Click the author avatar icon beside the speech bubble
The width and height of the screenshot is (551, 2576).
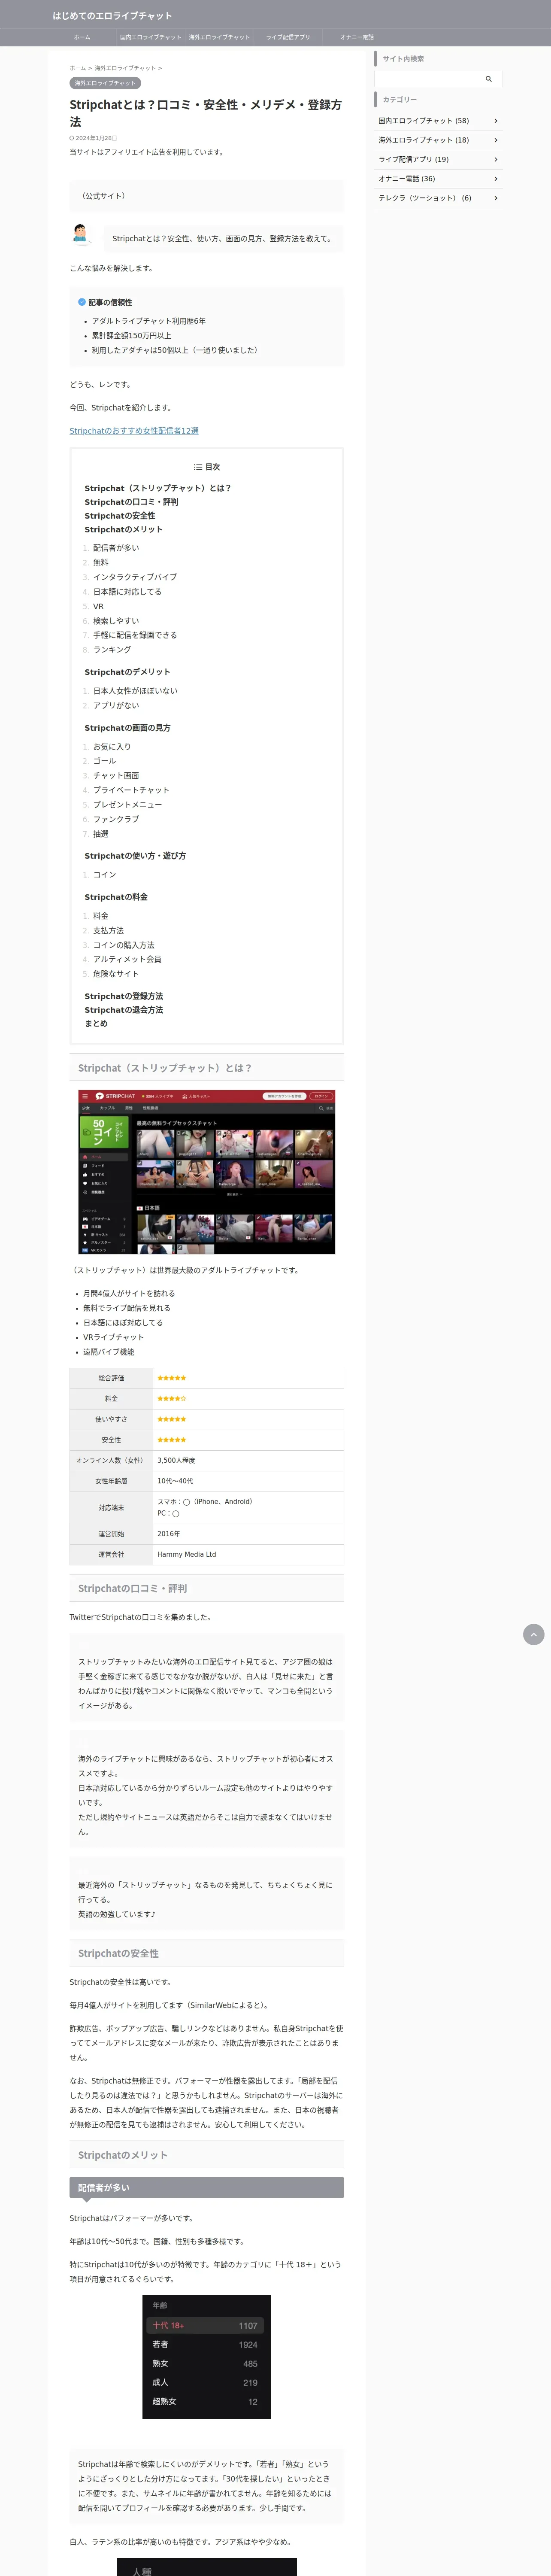[81, 235]
